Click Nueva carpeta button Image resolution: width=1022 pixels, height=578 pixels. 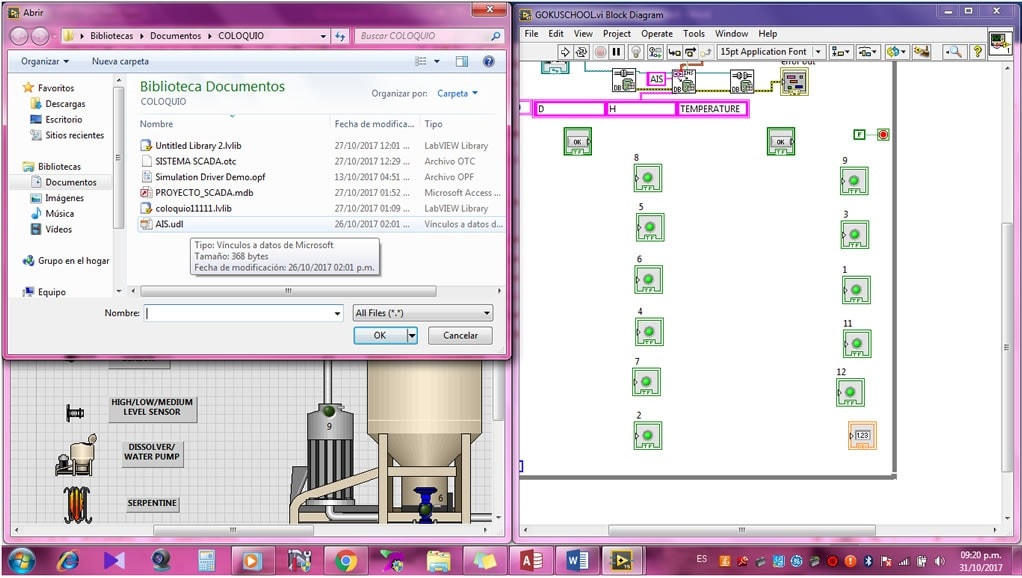[x=120, y=61]
